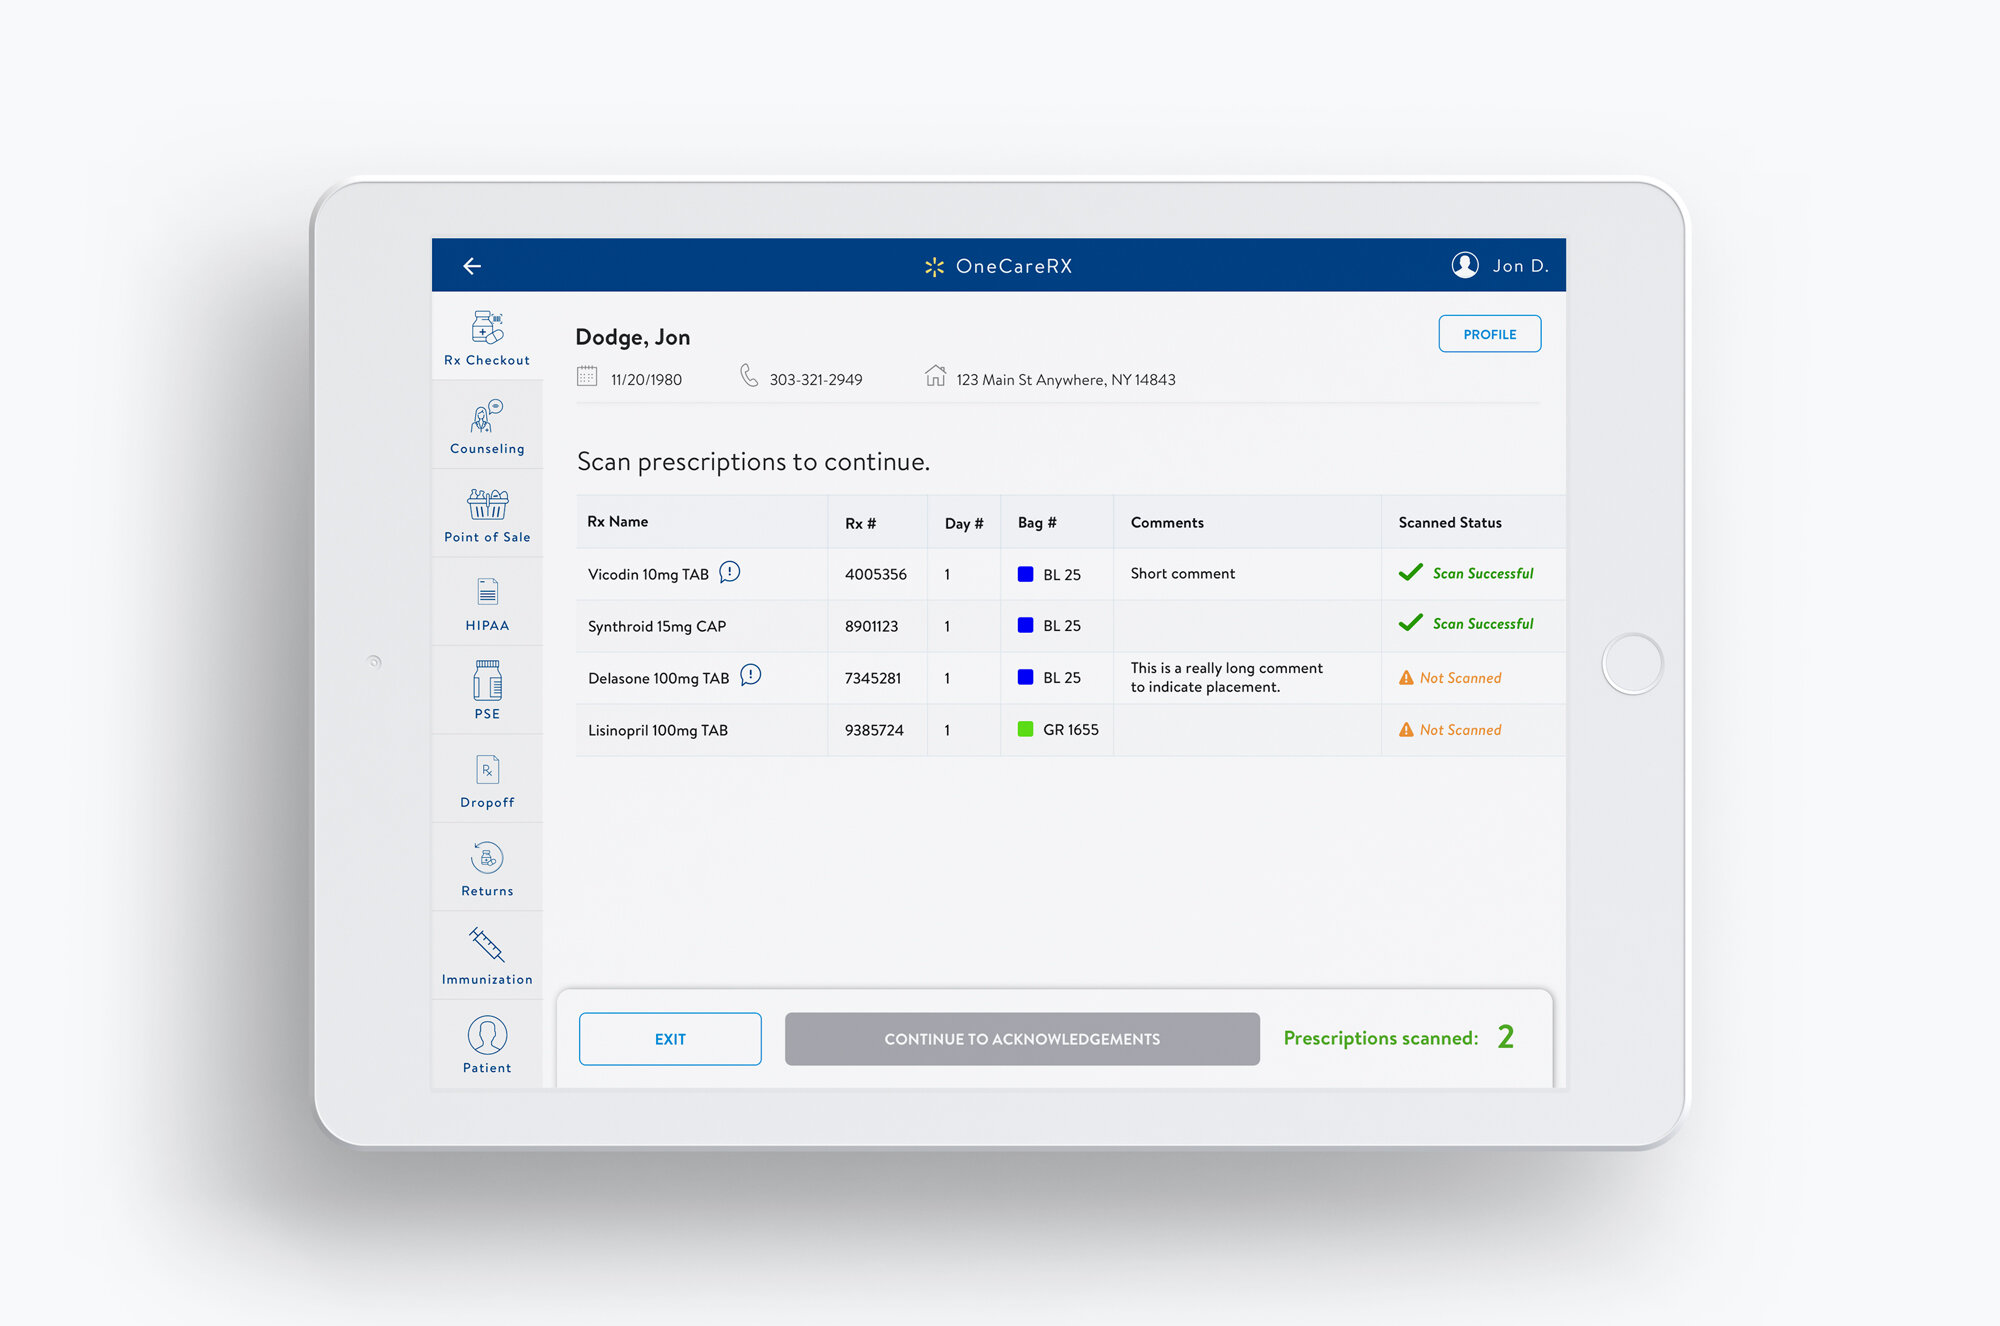Select the Lisinopril 100mg TAB row
2000x1326 pixels.
pos(658,730)
